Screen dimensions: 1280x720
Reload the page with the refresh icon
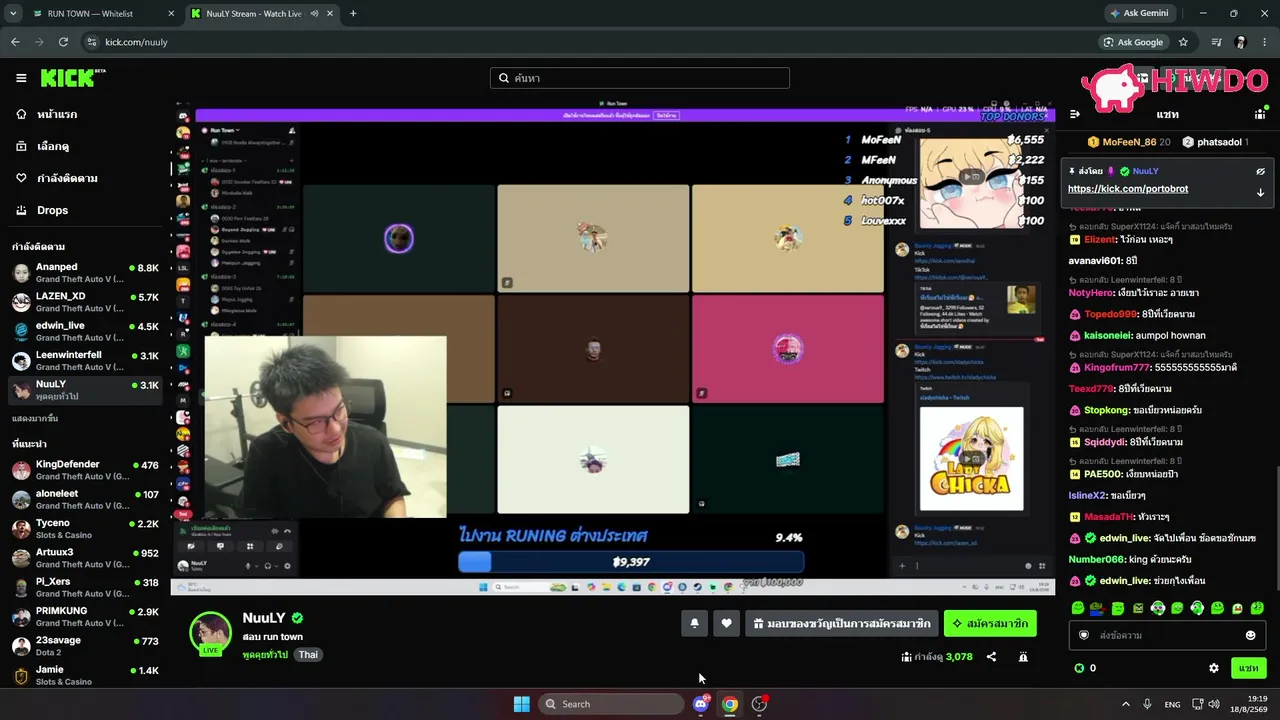click(63, 42)
